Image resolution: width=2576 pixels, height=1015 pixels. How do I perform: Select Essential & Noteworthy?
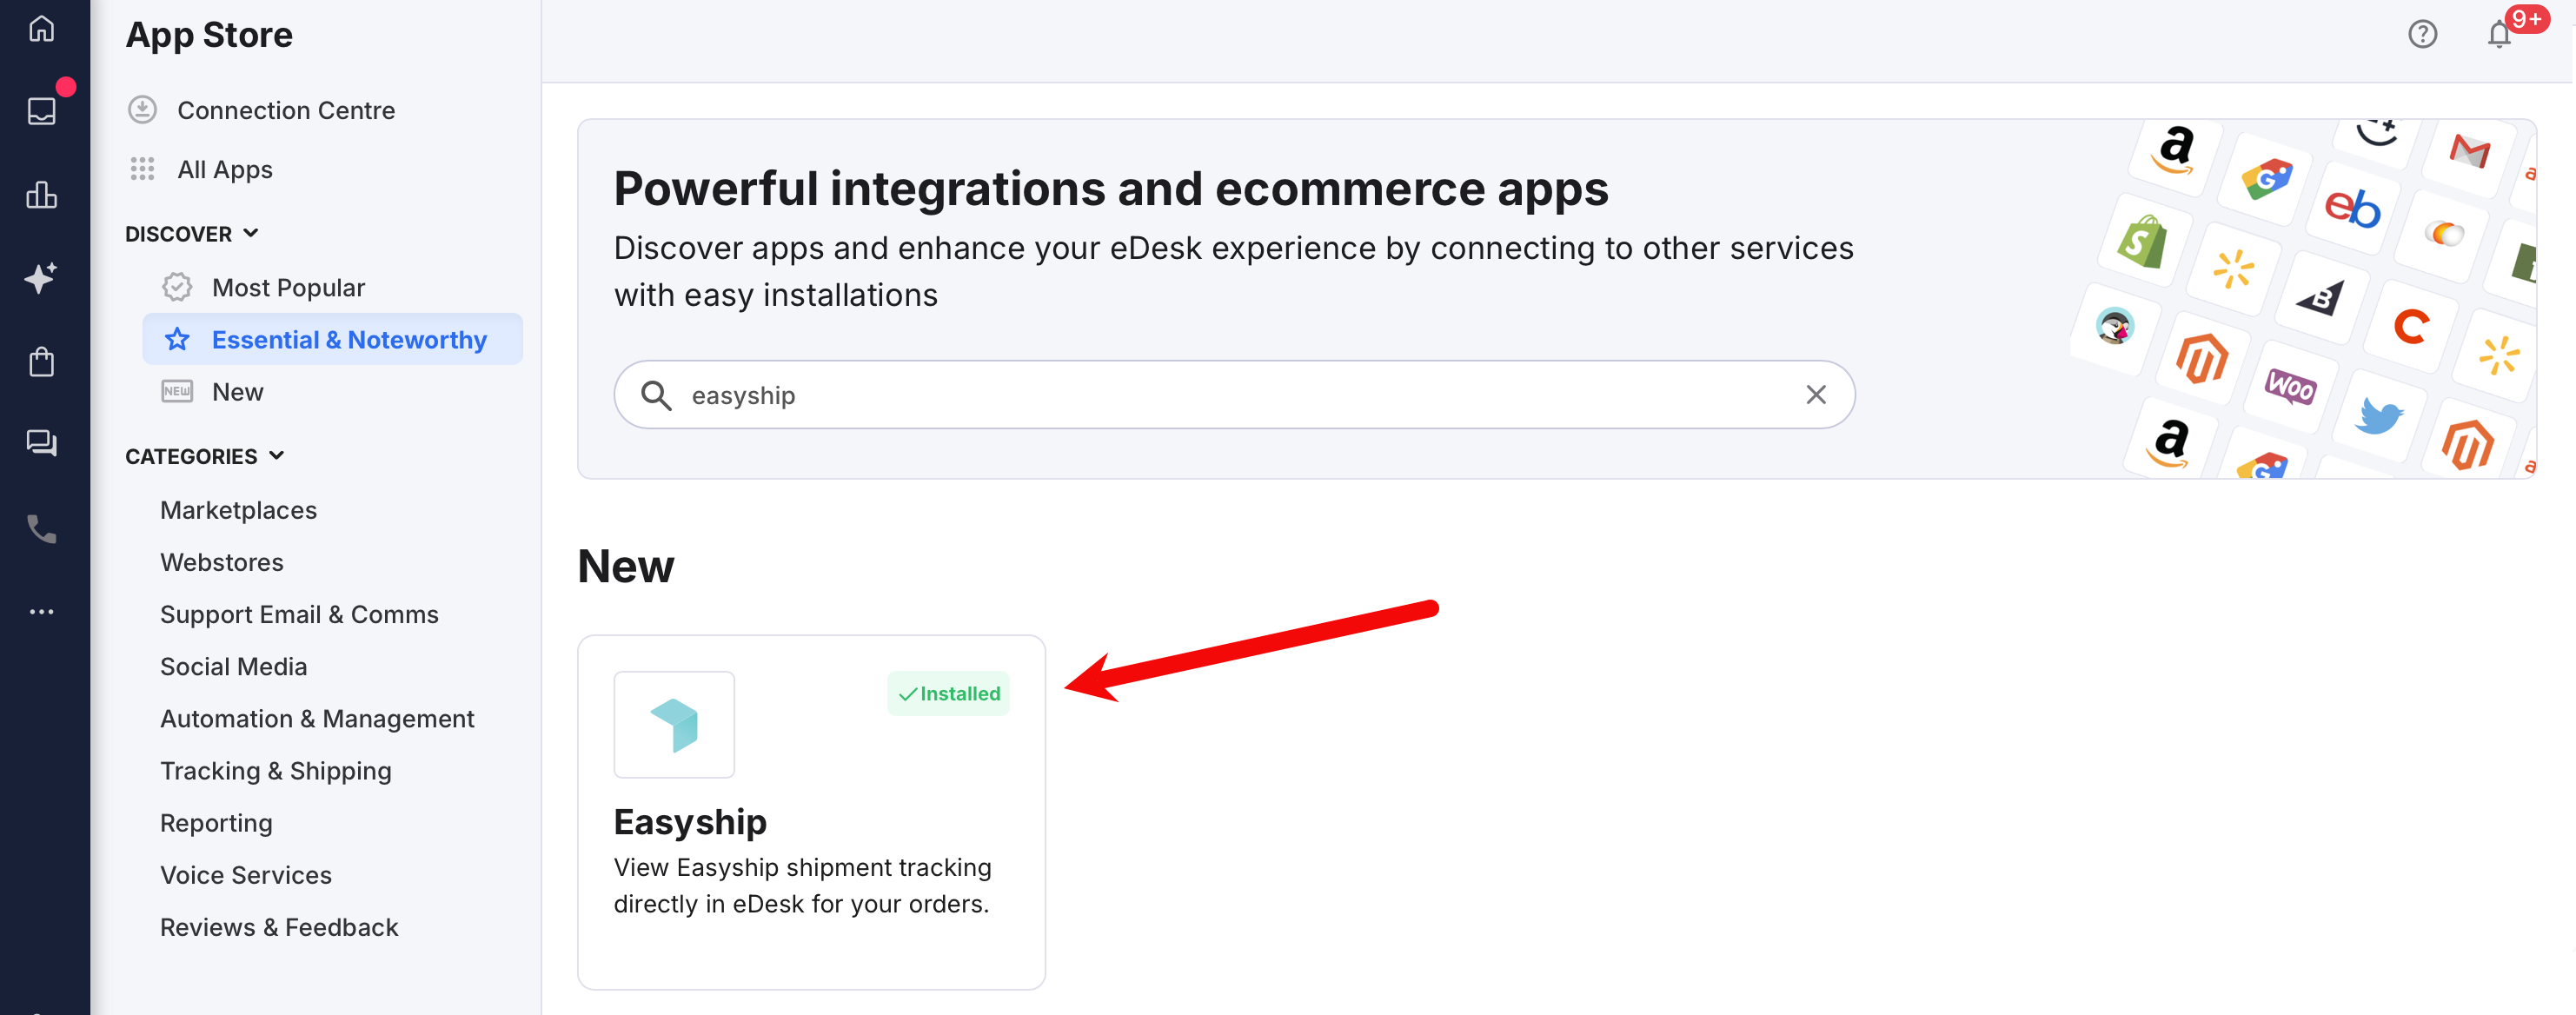pyautogui.click(x=332, y=339)
